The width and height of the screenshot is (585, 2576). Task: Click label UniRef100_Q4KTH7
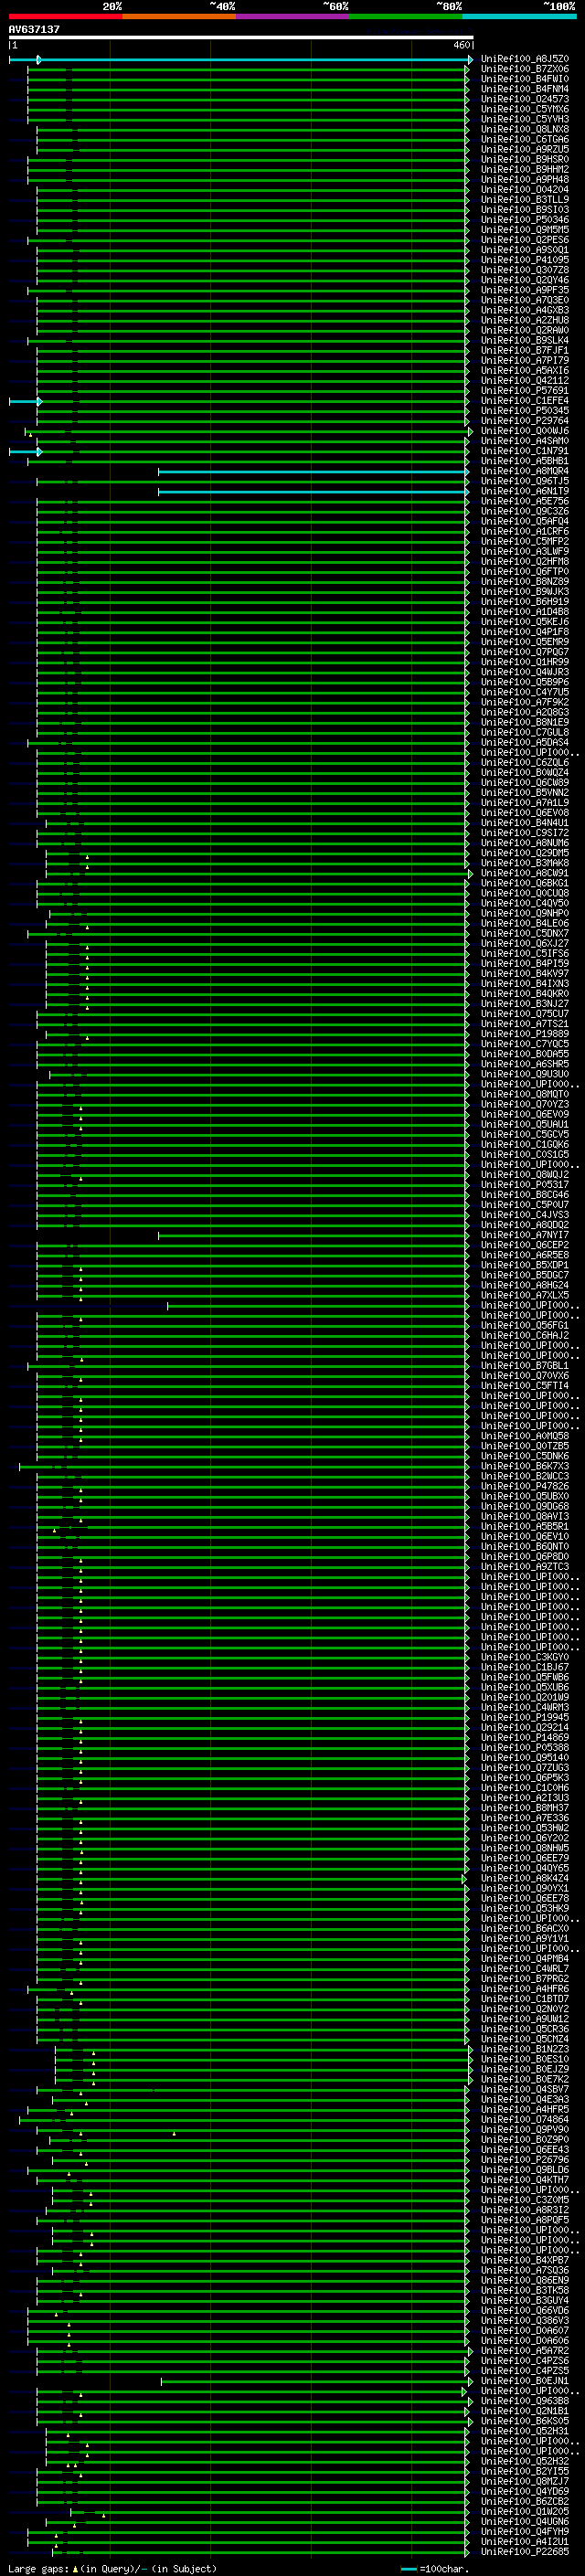click(x=525, y=2179)
